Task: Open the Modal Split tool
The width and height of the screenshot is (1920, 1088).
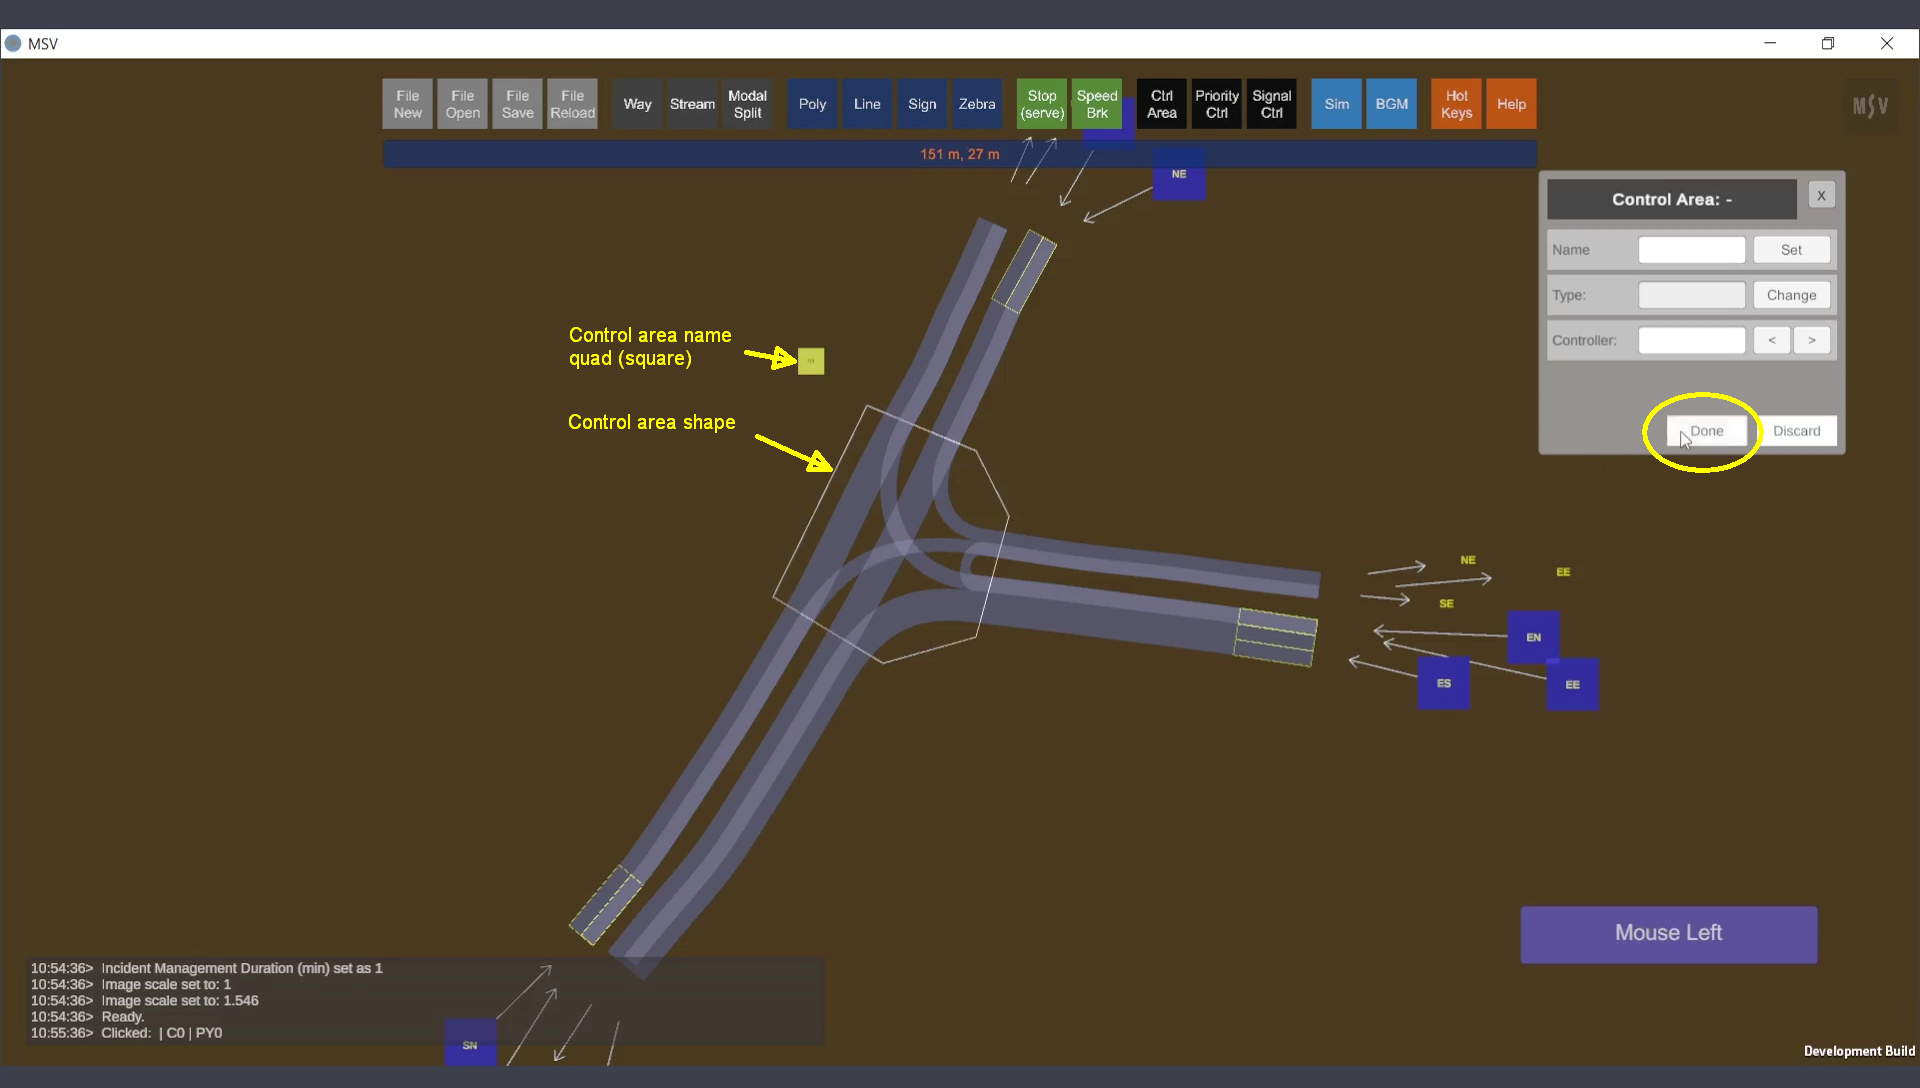Action: point(747,104)
